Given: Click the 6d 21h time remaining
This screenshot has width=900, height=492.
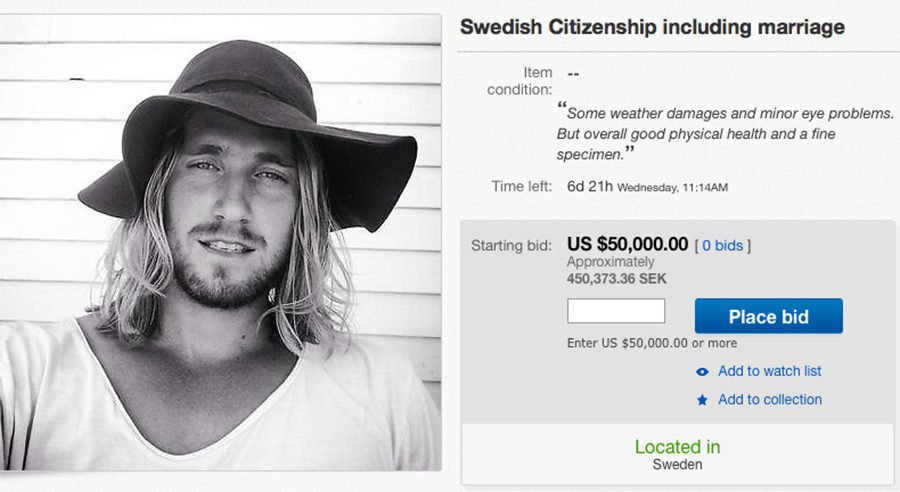Looking at the screenshot, I should coord(589,186).
